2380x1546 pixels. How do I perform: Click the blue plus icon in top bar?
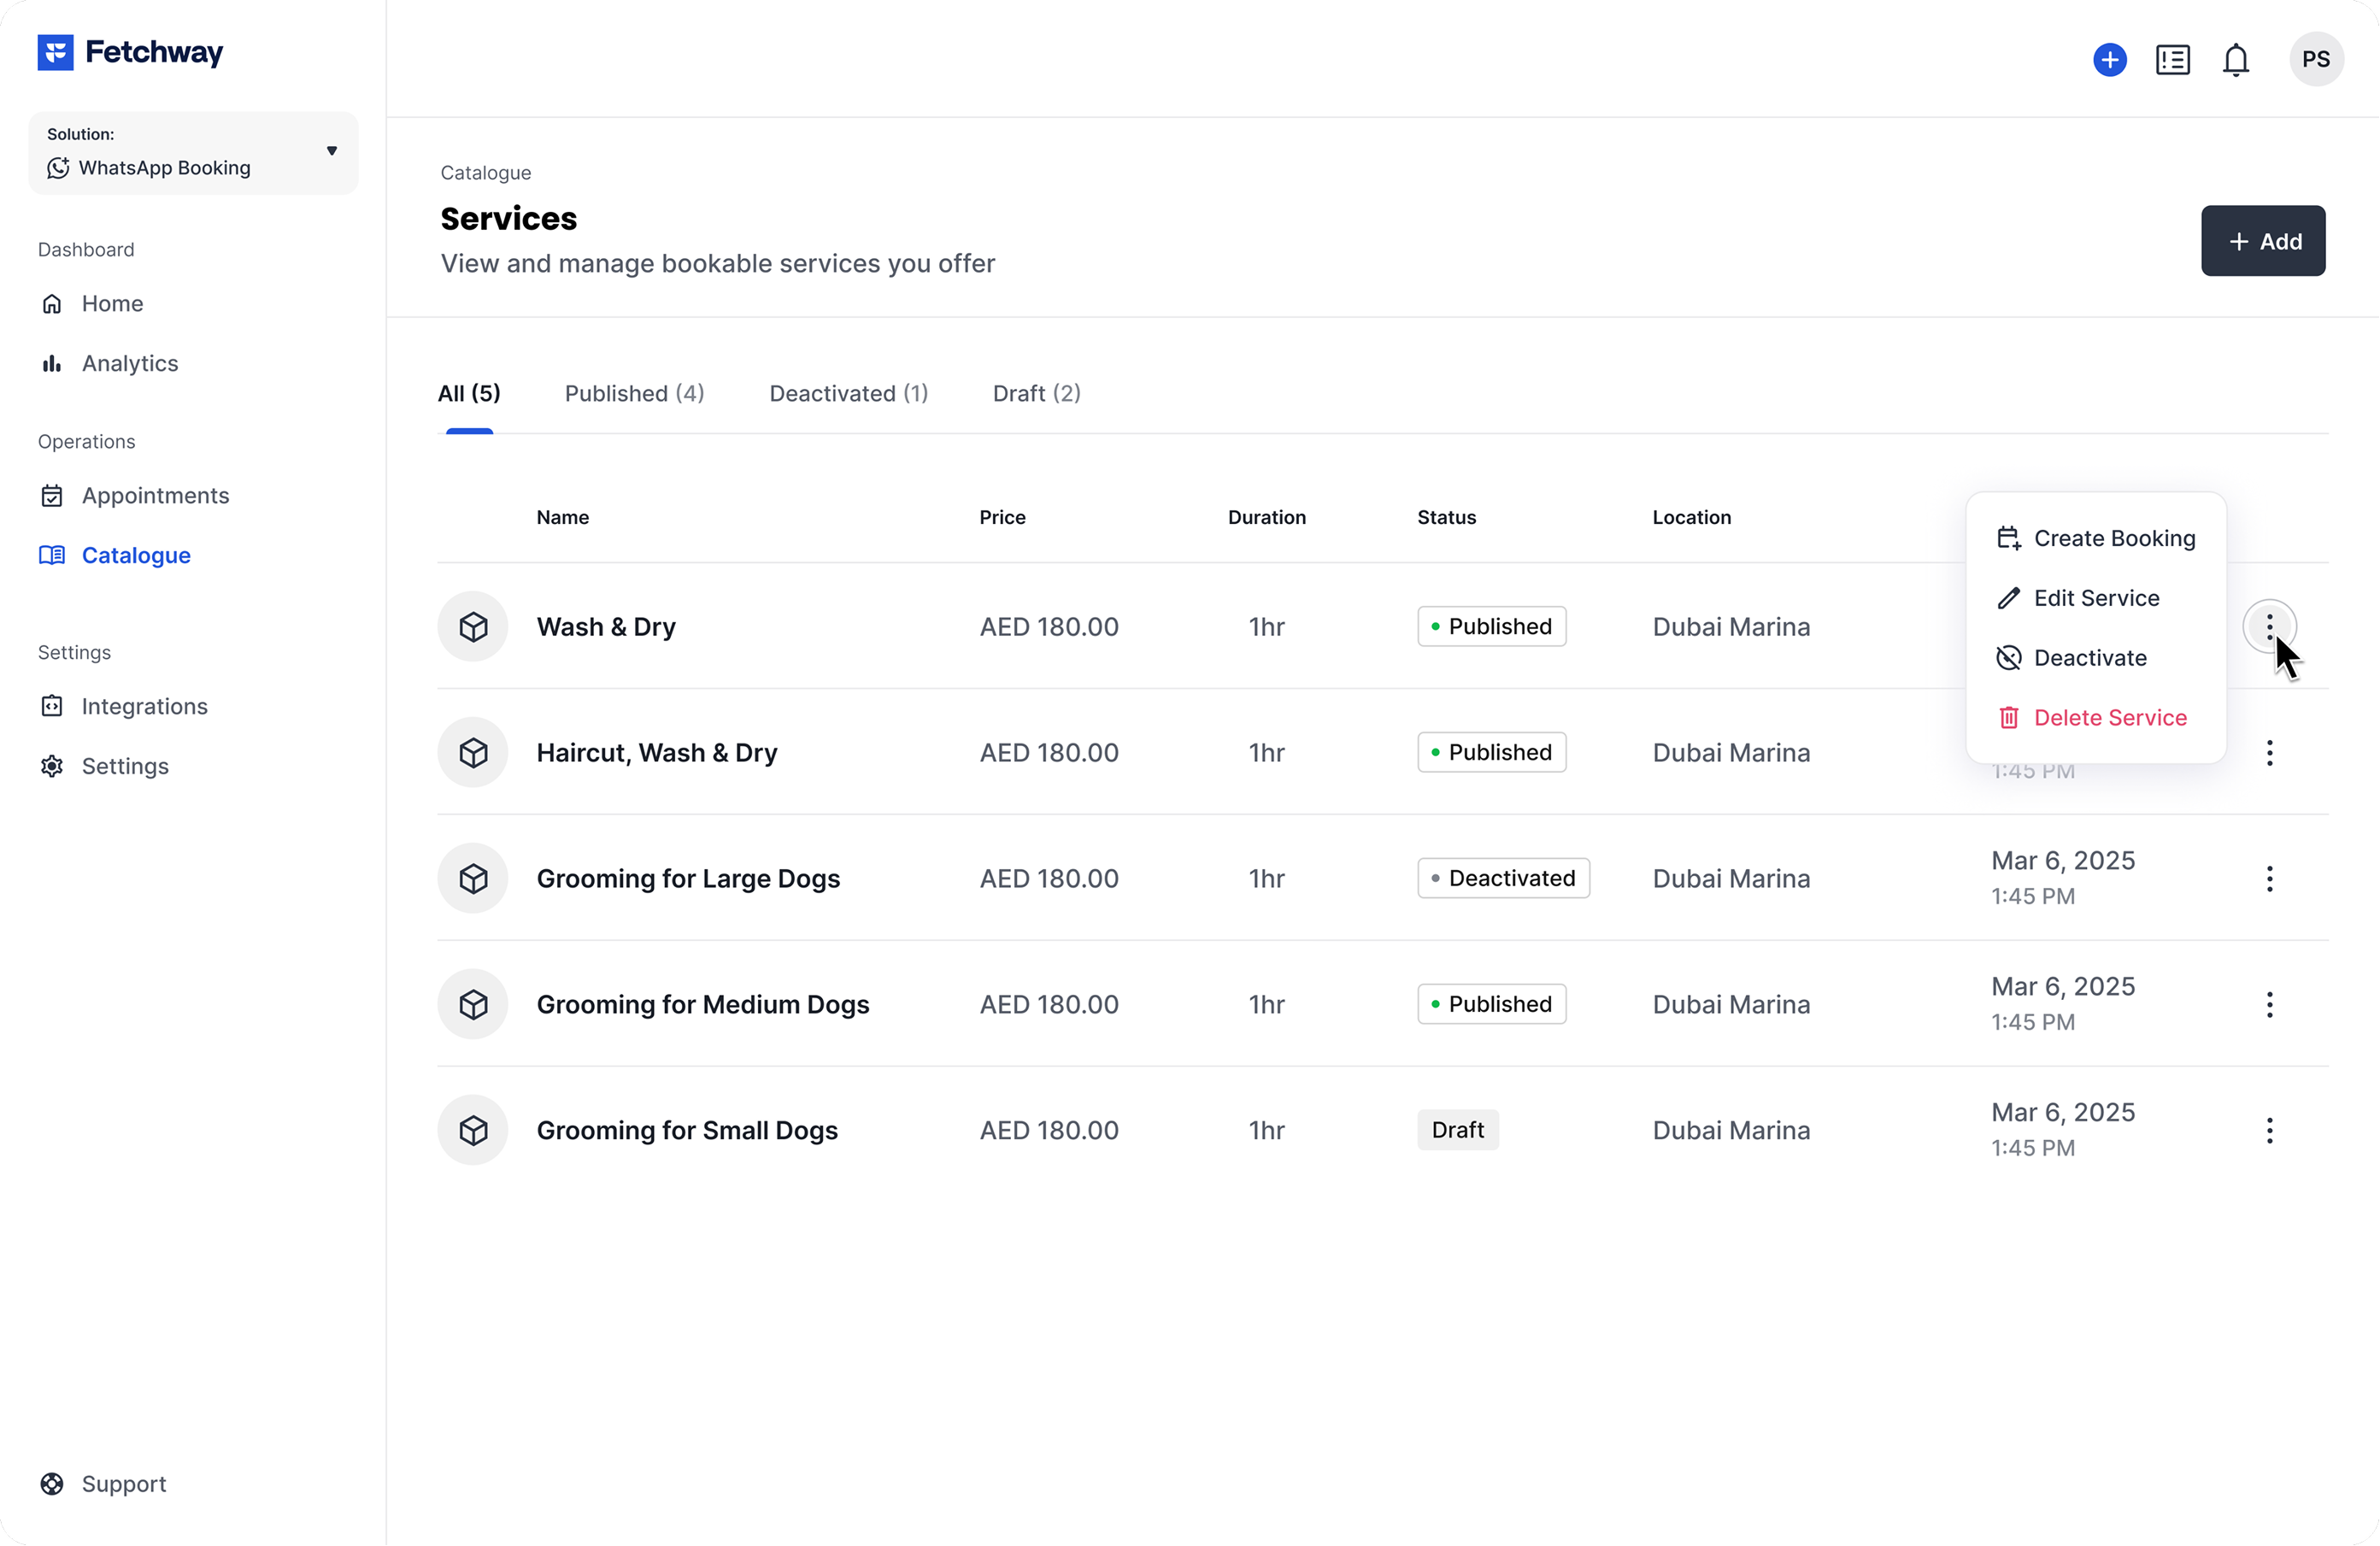(2110, 59)
